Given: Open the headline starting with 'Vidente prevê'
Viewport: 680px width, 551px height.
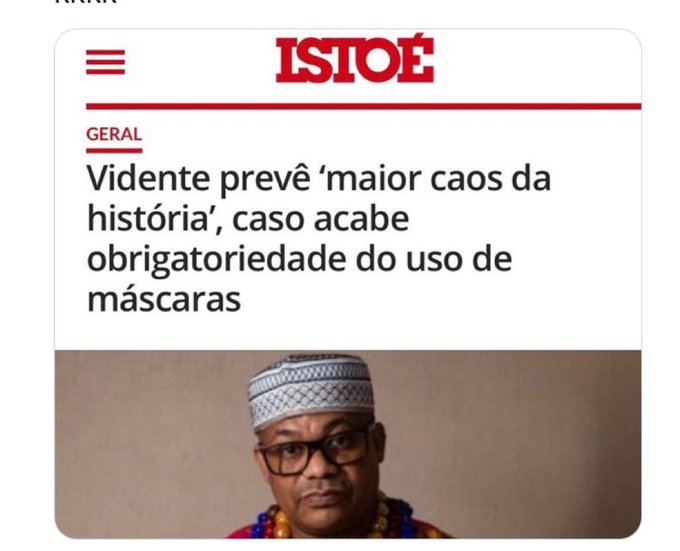Looking at the screenshot, I should (x=319, y=239).
